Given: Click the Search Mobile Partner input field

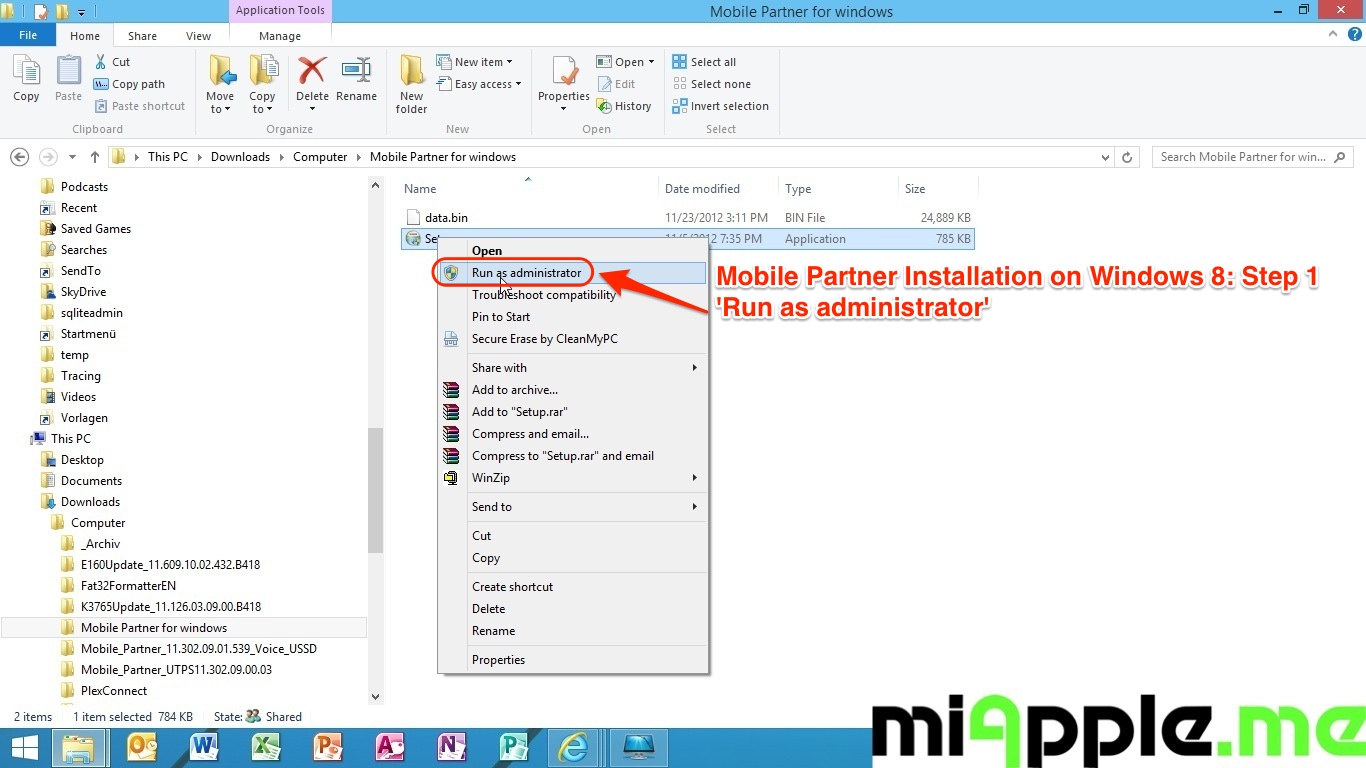Looking at the screenshot, I should coord(1243,157).
